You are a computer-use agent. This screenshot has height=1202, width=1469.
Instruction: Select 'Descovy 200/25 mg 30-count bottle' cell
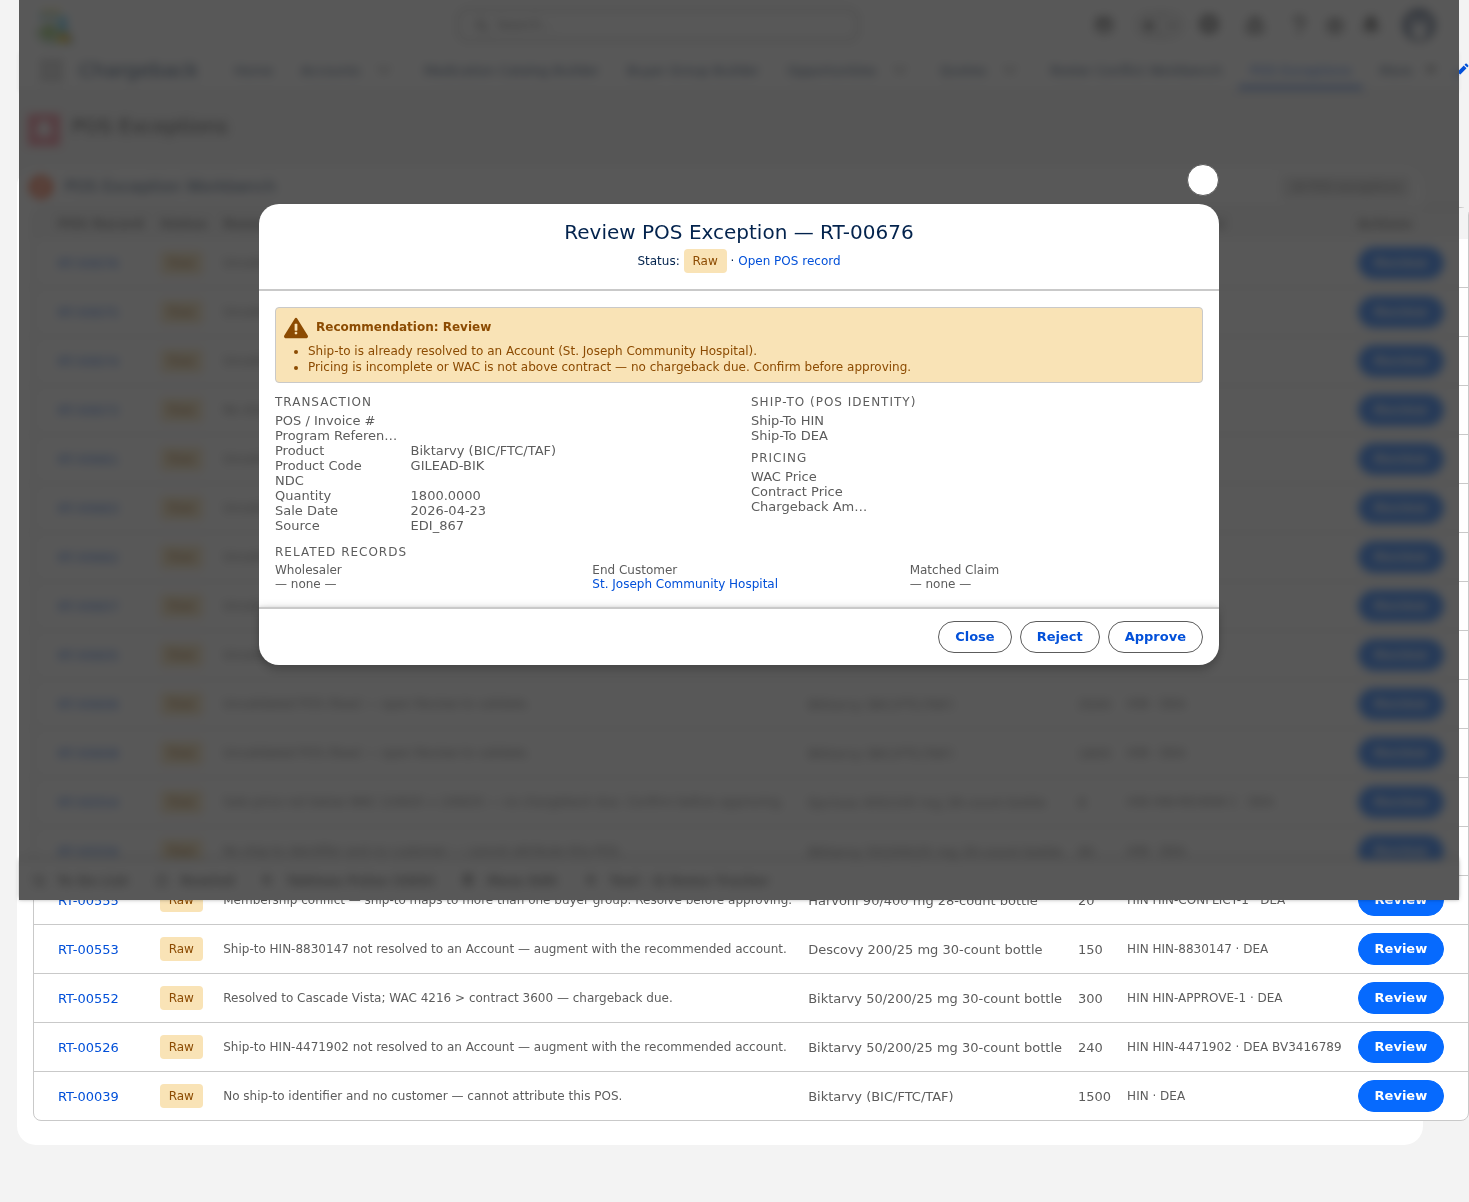click(925, 949)
